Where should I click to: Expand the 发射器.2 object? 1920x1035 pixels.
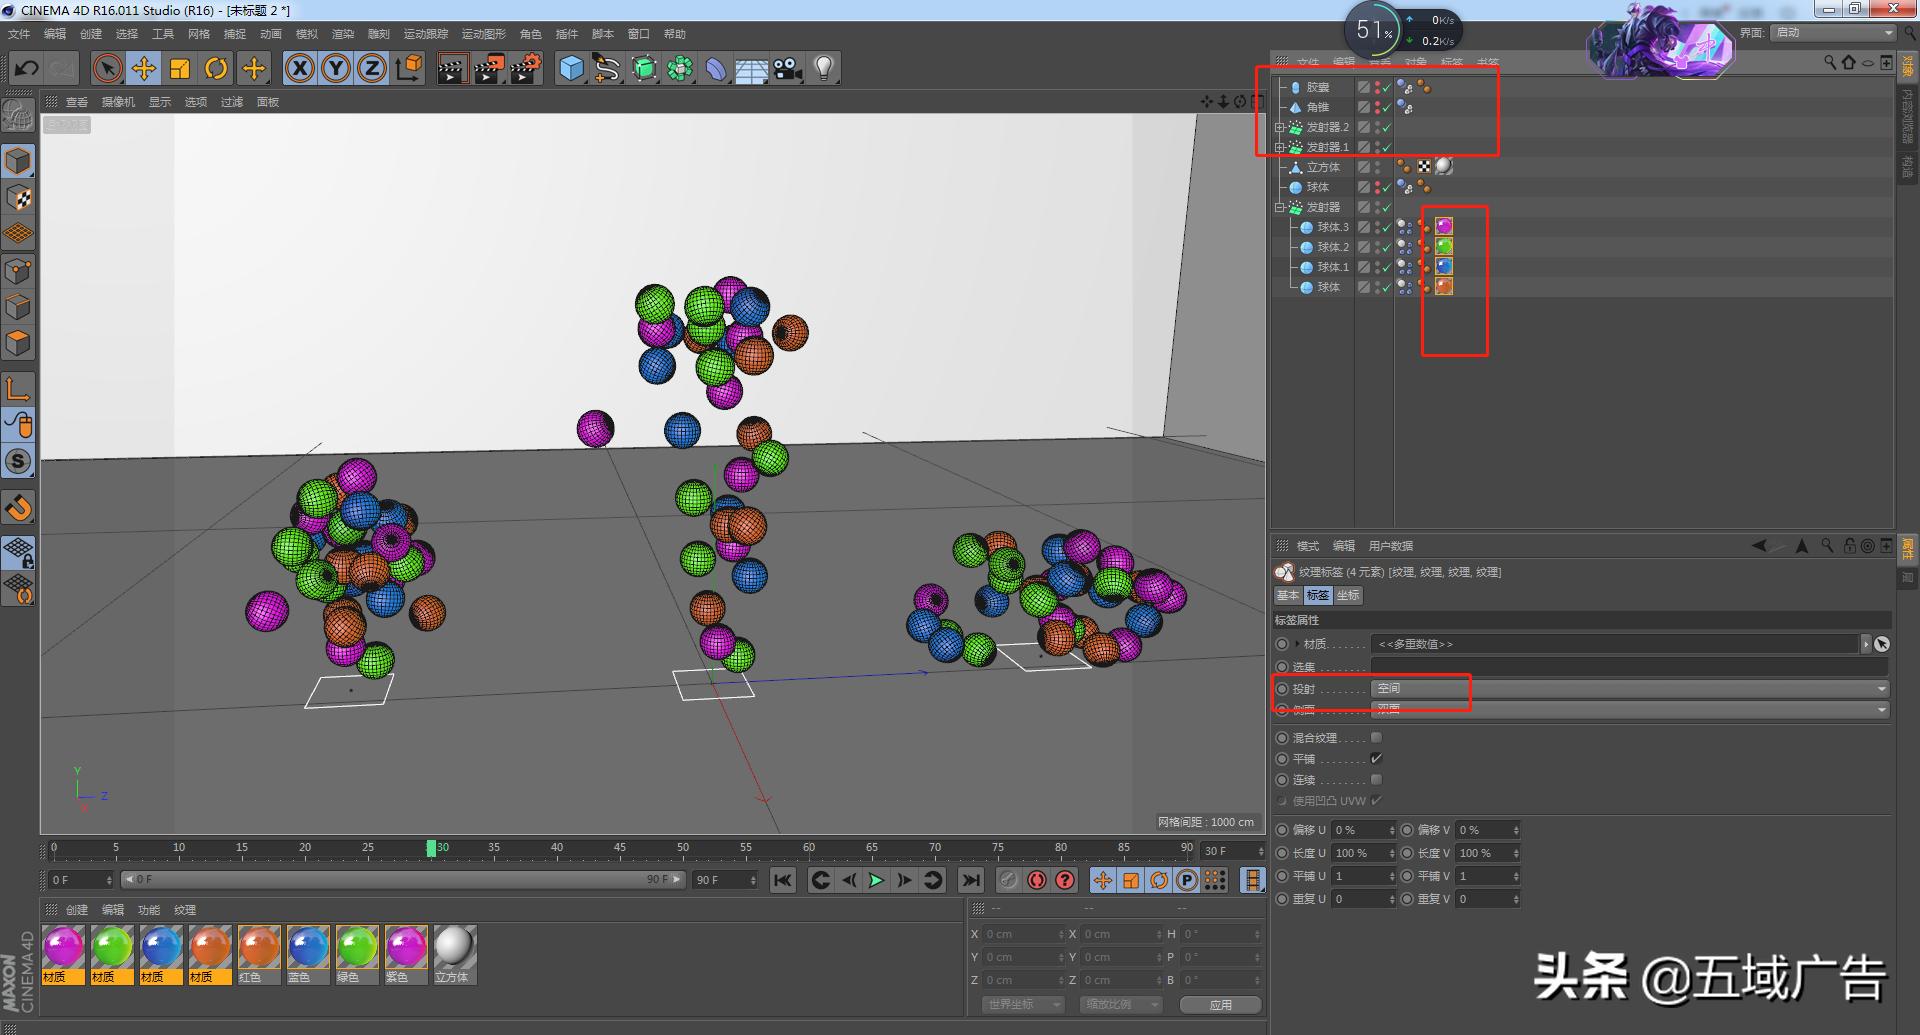[1279, 128]
